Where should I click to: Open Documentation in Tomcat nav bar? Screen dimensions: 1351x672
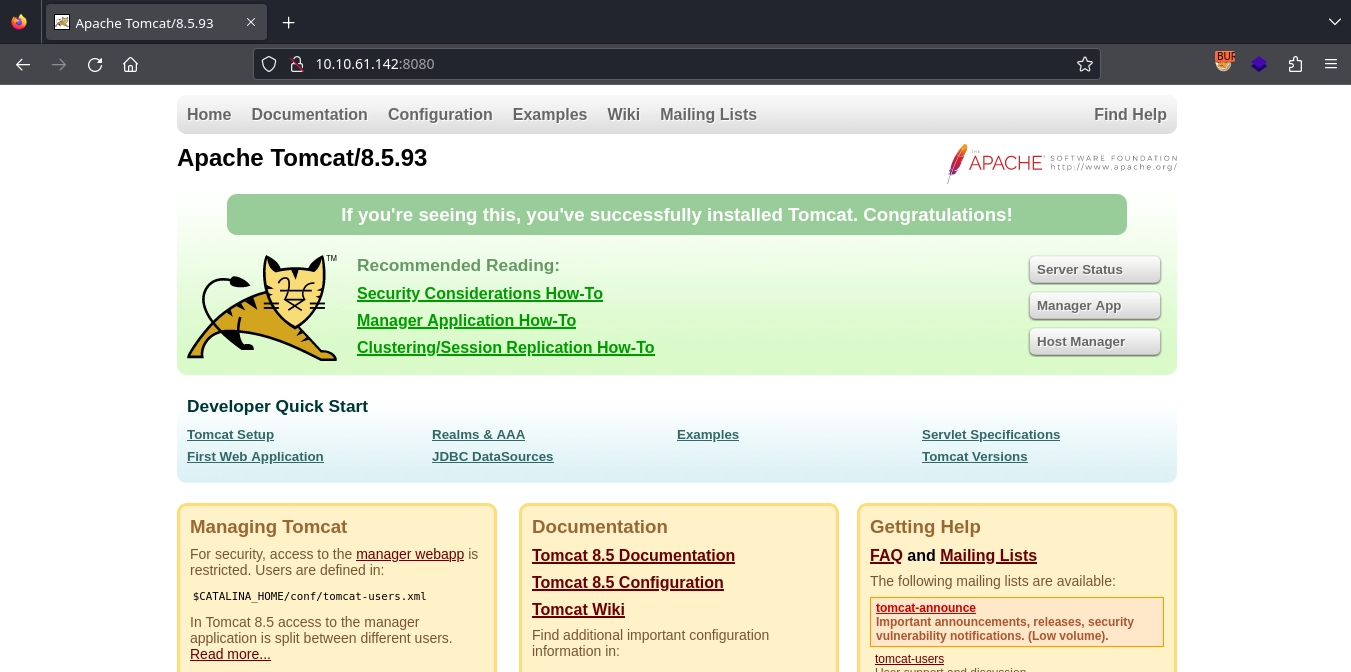[309, 114]
